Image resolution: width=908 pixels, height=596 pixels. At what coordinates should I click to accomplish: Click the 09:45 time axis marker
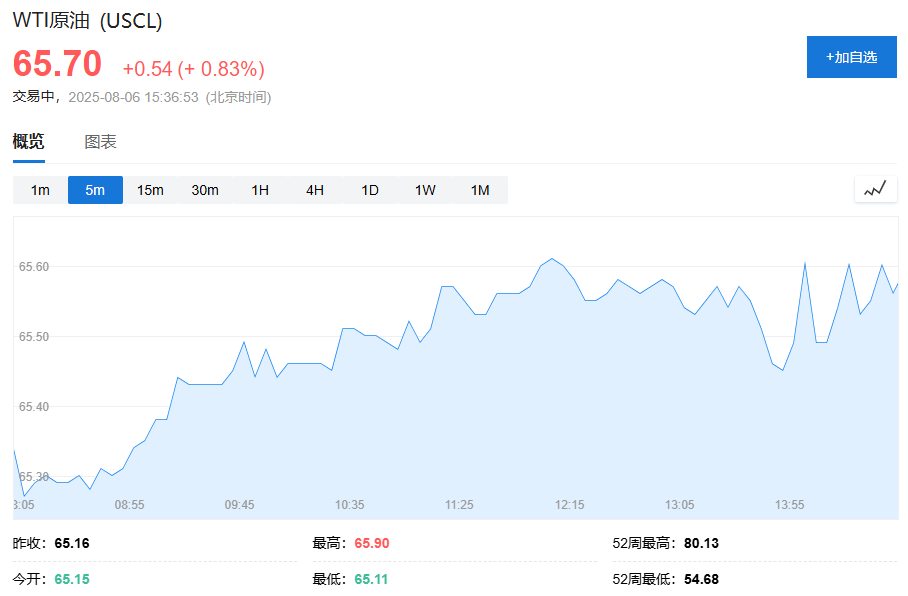coord(239,505)
